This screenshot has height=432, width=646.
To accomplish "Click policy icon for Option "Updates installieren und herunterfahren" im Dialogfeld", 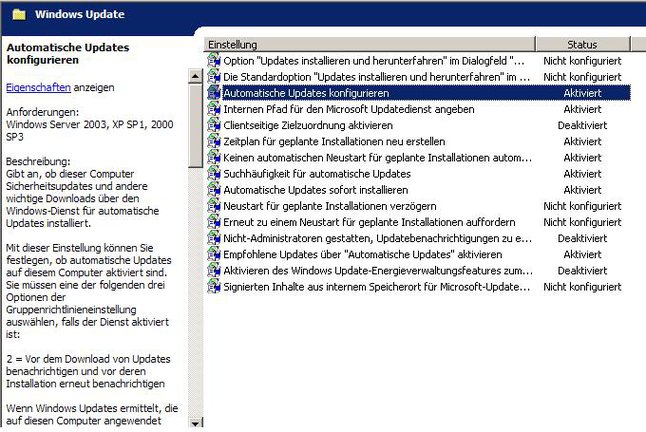I will (x=214, y=61).
